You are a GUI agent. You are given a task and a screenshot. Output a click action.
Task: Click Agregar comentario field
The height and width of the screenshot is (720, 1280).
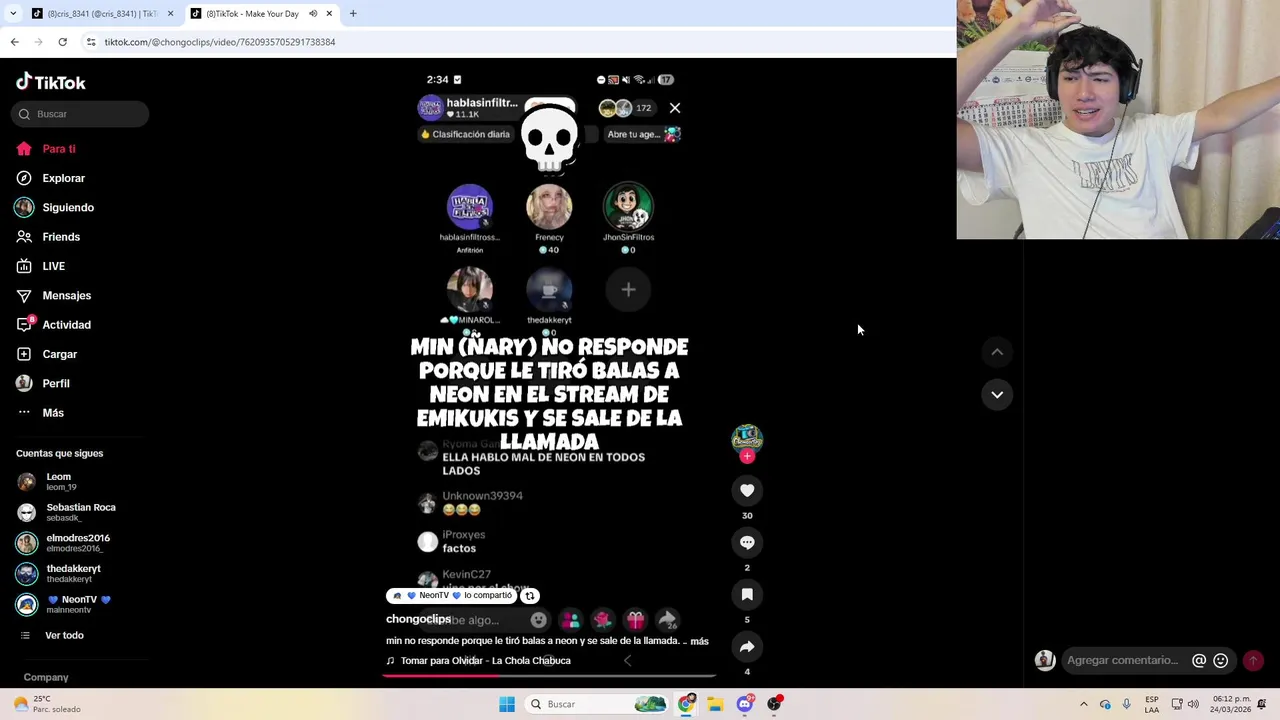pyautogui.click(x=1122, y=660)
